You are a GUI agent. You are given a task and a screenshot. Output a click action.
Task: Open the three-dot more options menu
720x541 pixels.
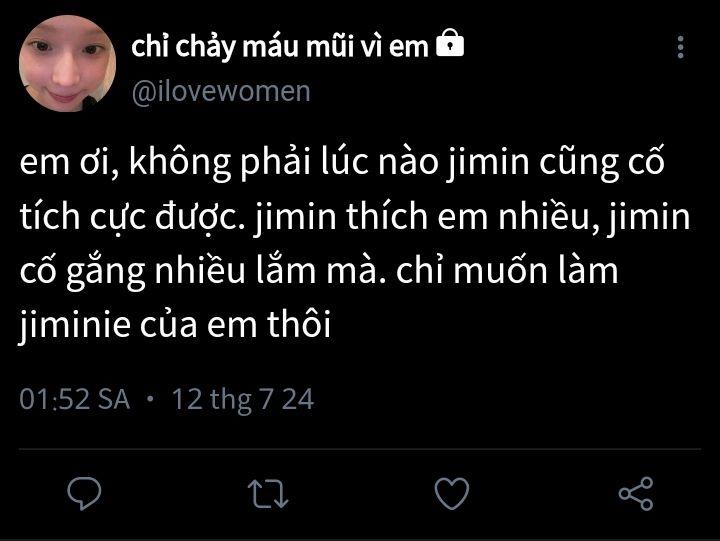(681, 47)
